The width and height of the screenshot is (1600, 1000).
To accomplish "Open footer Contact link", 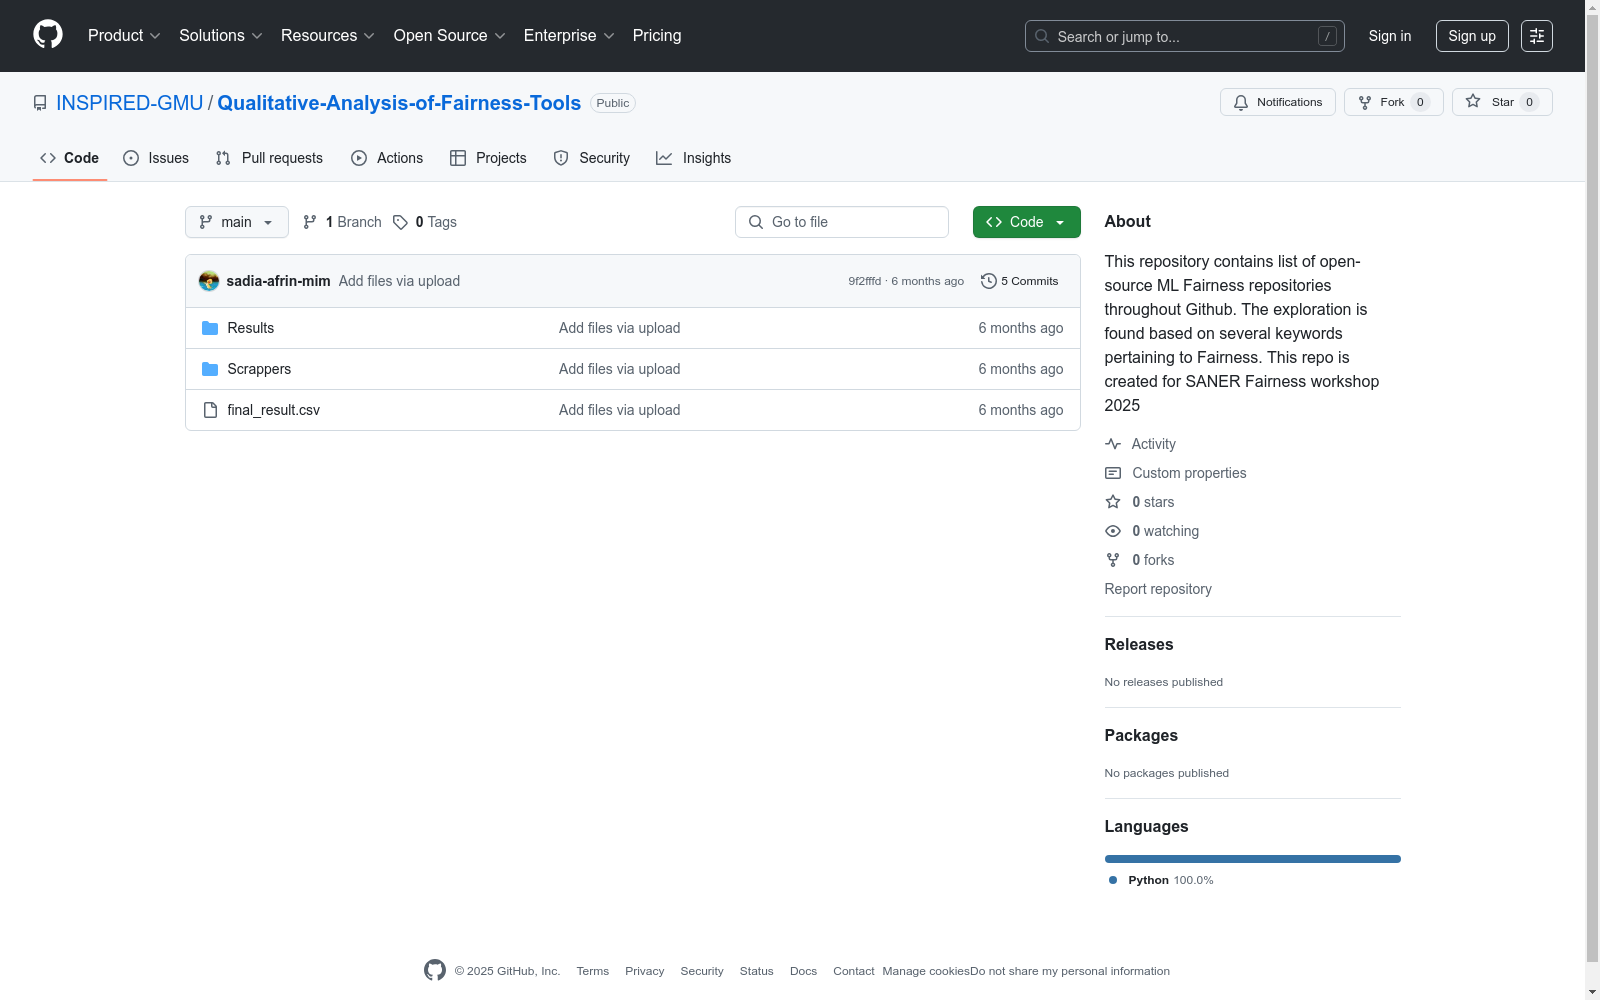I will point(854,971).
